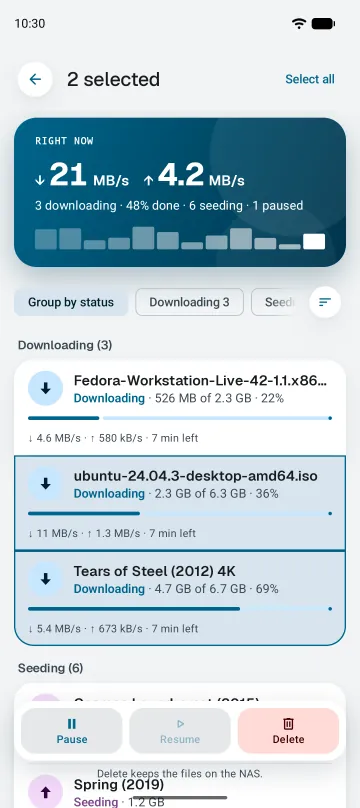Tap the home indicator bar
The image size is (360, 808).
point(180,798)
